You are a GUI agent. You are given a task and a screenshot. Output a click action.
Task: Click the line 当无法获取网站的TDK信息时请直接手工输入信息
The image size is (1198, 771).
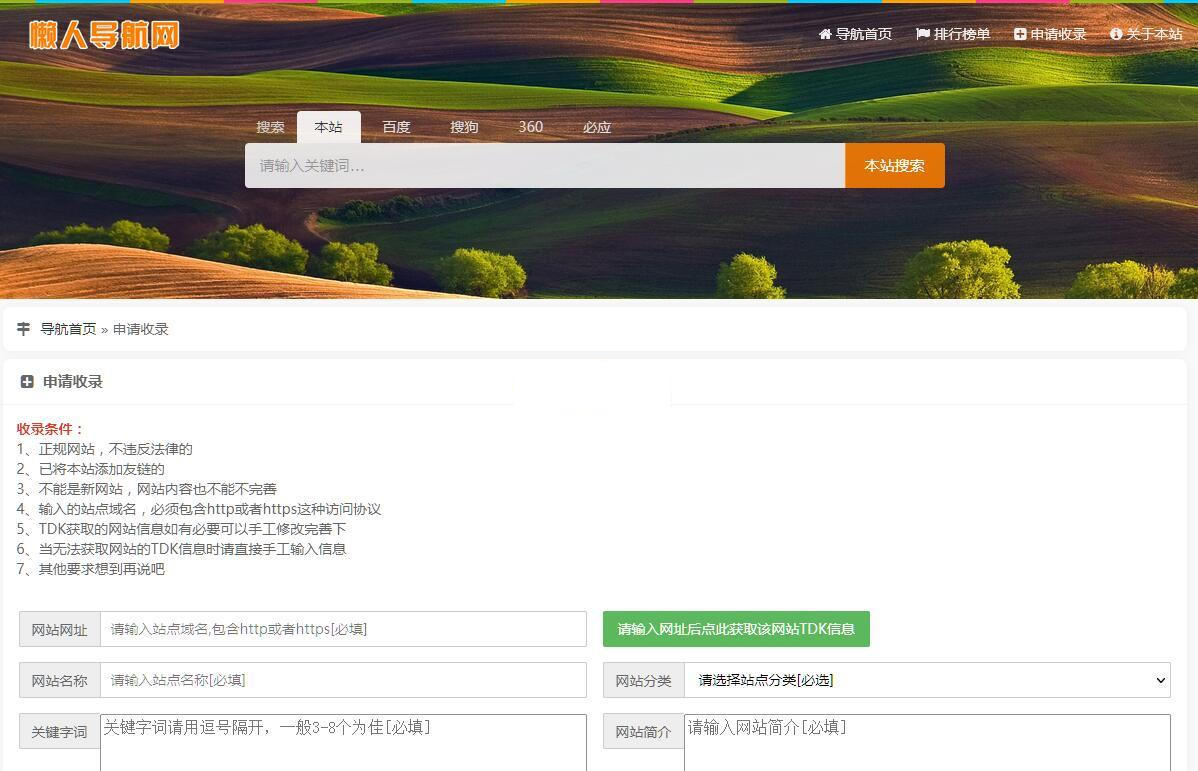pos(181,548)
